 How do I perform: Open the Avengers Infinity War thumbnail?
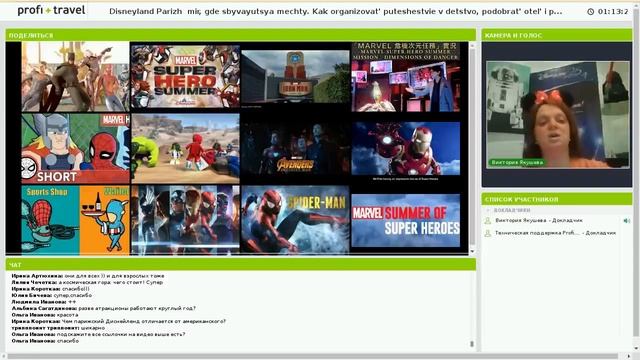295,149
